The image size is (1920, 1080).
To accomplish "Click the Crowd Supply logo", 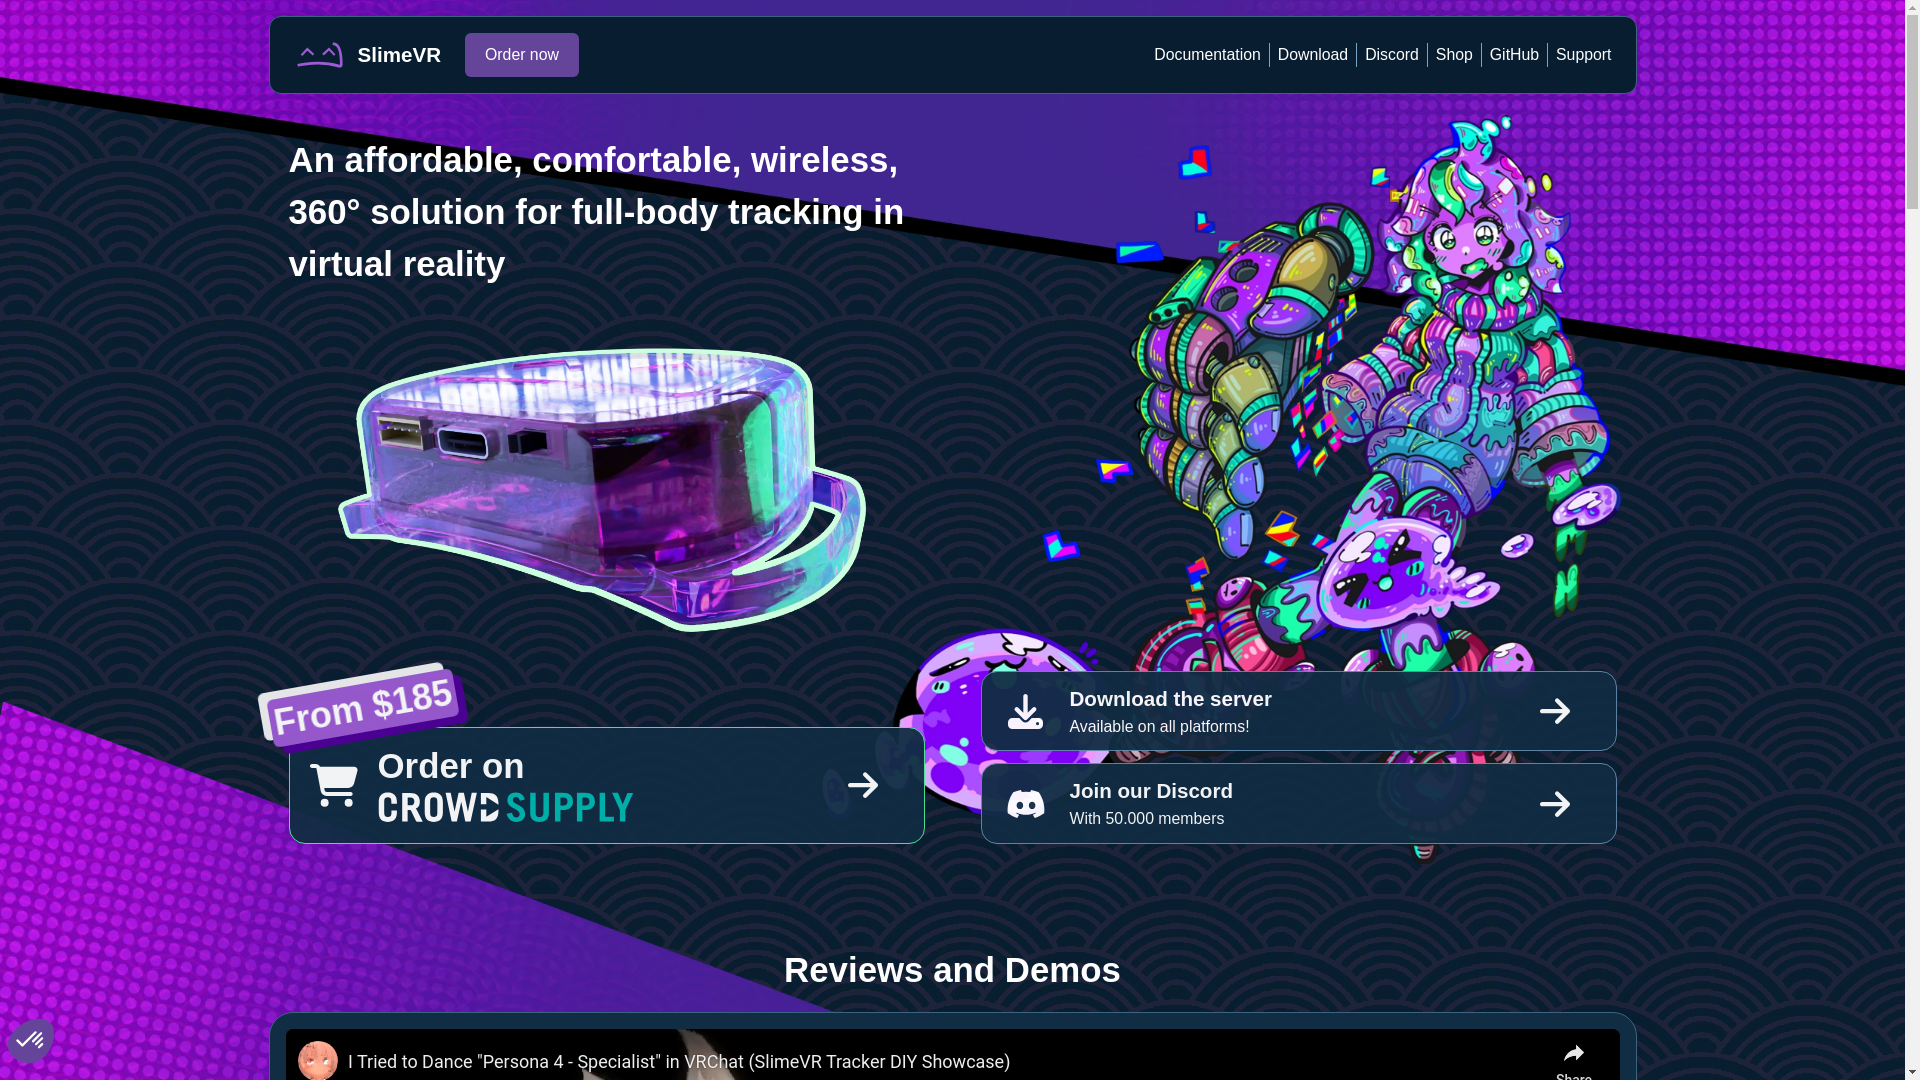I will coord(506,807).
